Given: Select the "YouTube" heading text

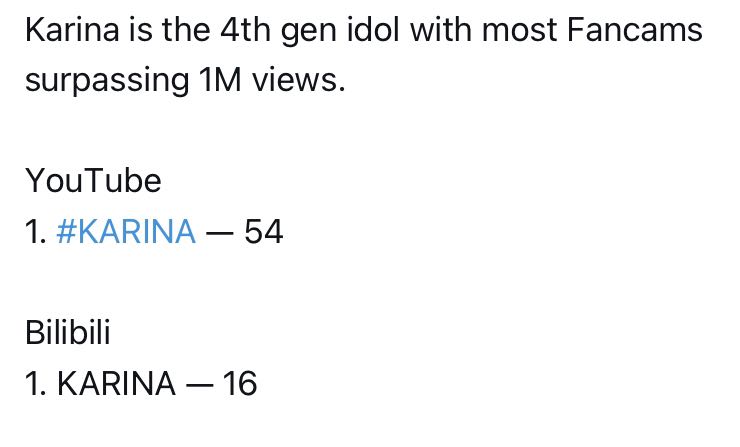Looking at the screenshot, I should (x=93, y=181).
